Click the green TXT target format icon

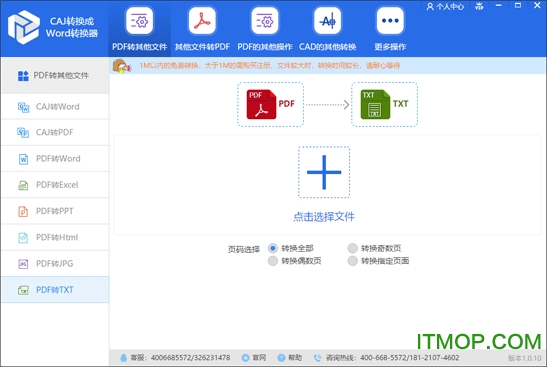click(x=375, y=104)
